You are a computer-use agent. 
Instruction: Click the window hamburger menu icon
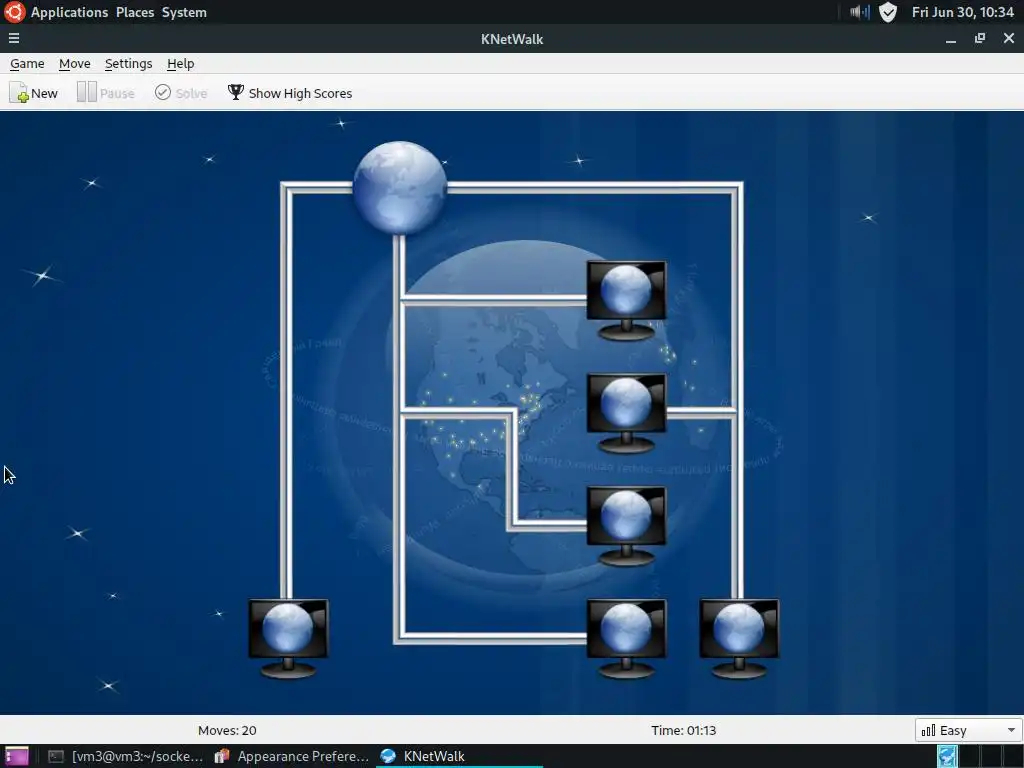tap(14, 39)
